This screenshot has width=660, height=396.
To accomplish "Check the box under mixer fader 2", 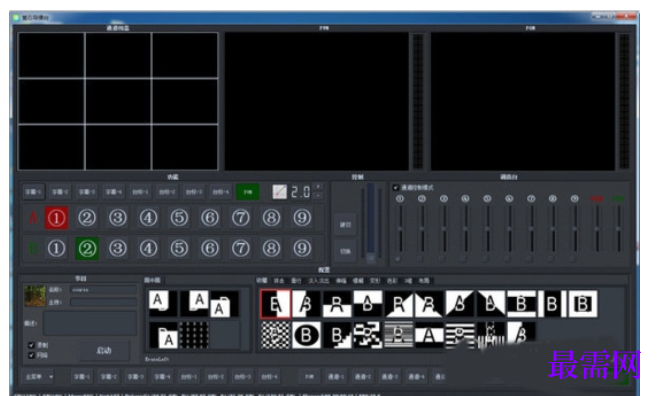I will [420, 259].
